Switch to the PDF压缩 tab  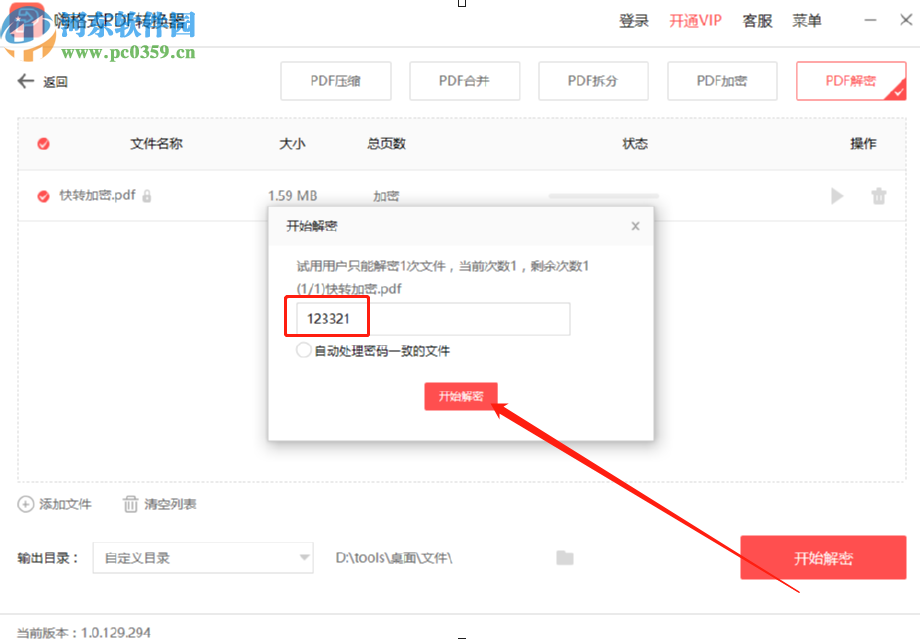pyautogui.click(x=335, y=81)
